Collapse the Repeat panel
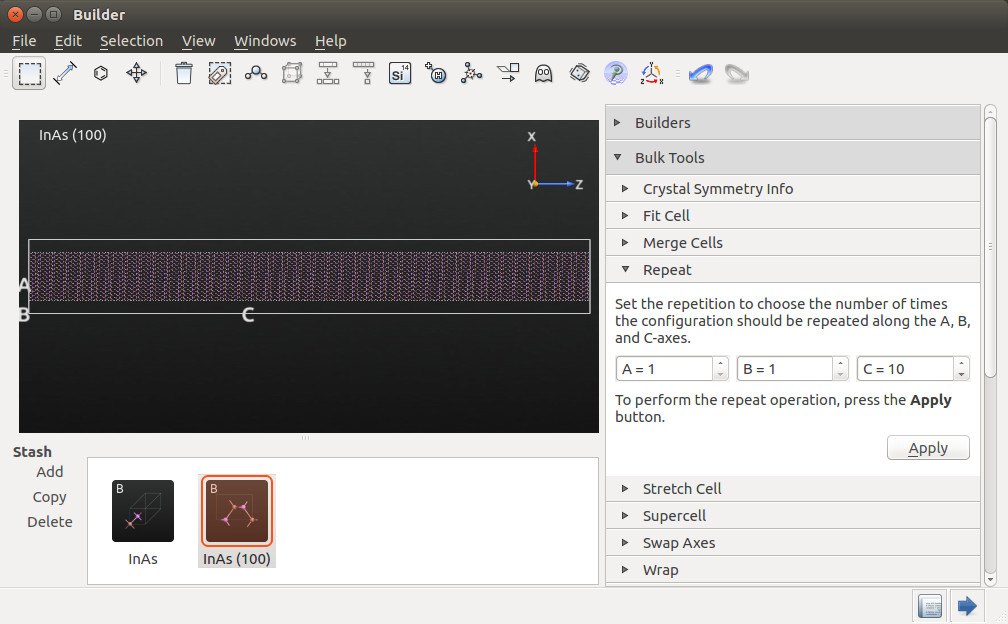 [x=793, y=269]
